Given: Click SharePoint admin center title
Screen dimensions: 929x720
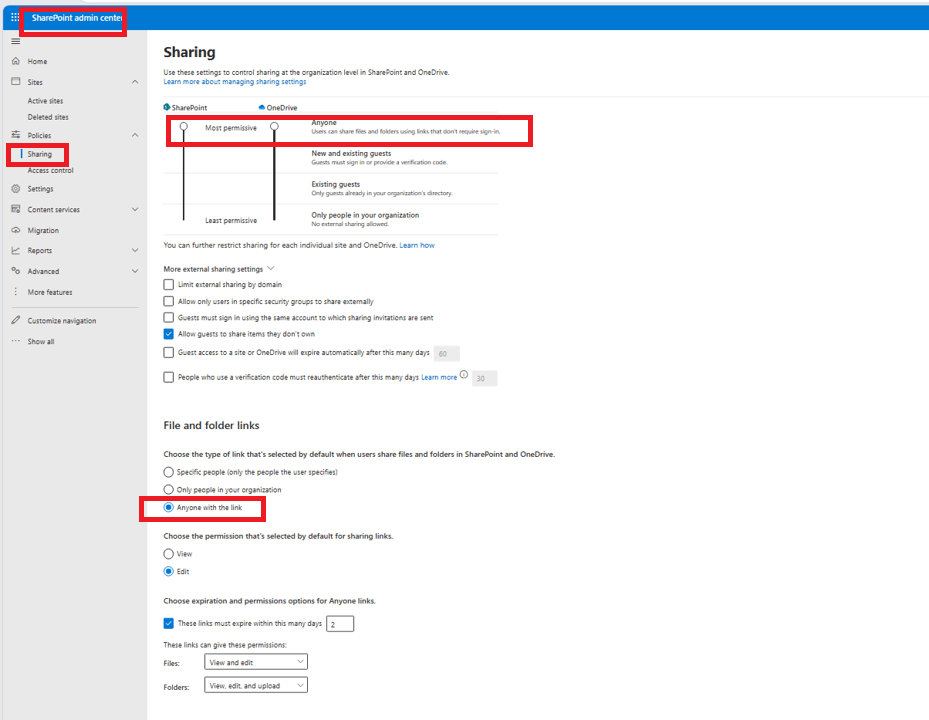Looking at the screenshot, I should point(77,18).
